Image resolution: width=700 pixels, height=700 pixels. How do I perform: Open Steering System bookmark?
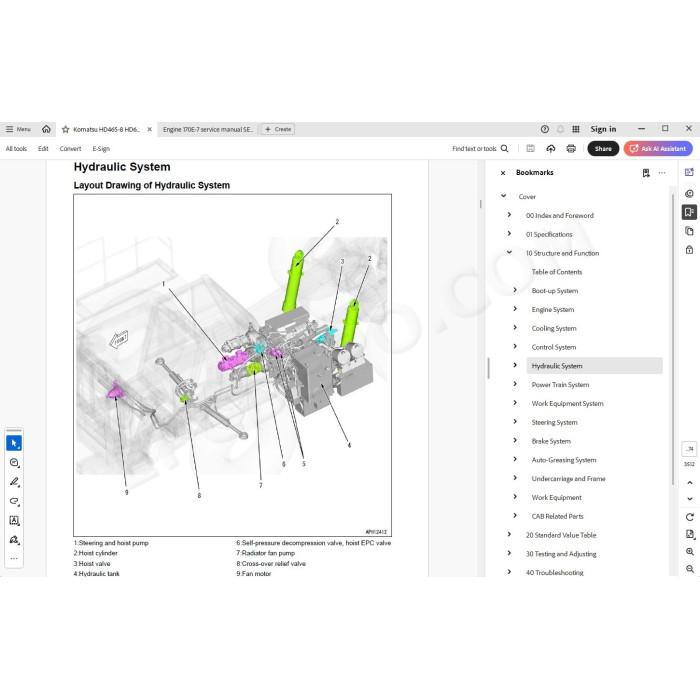pyautogui.click(x=554, y=422)
